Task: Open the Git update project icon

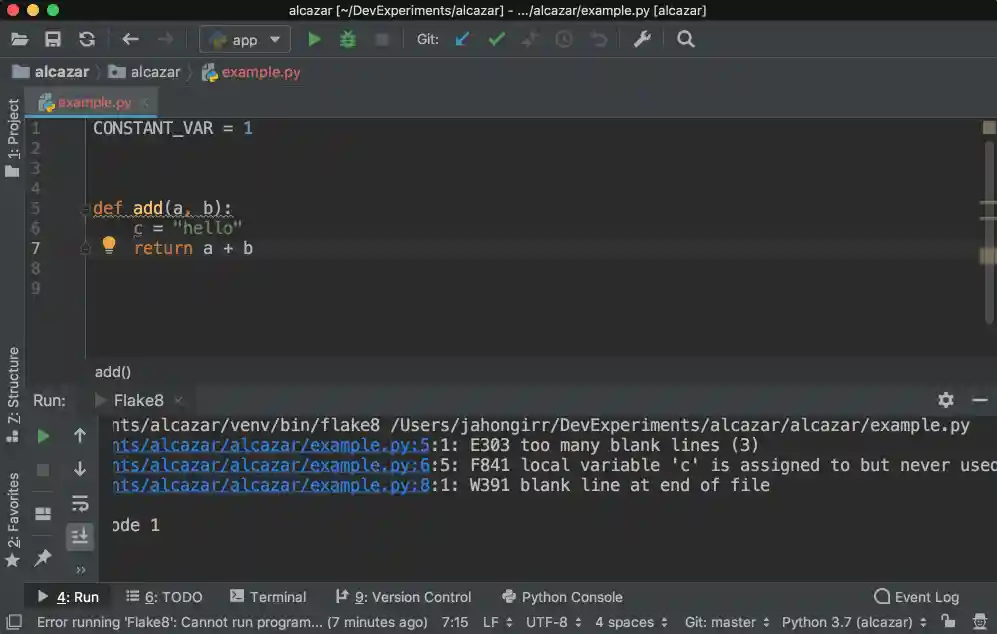Action: point(461,39)
